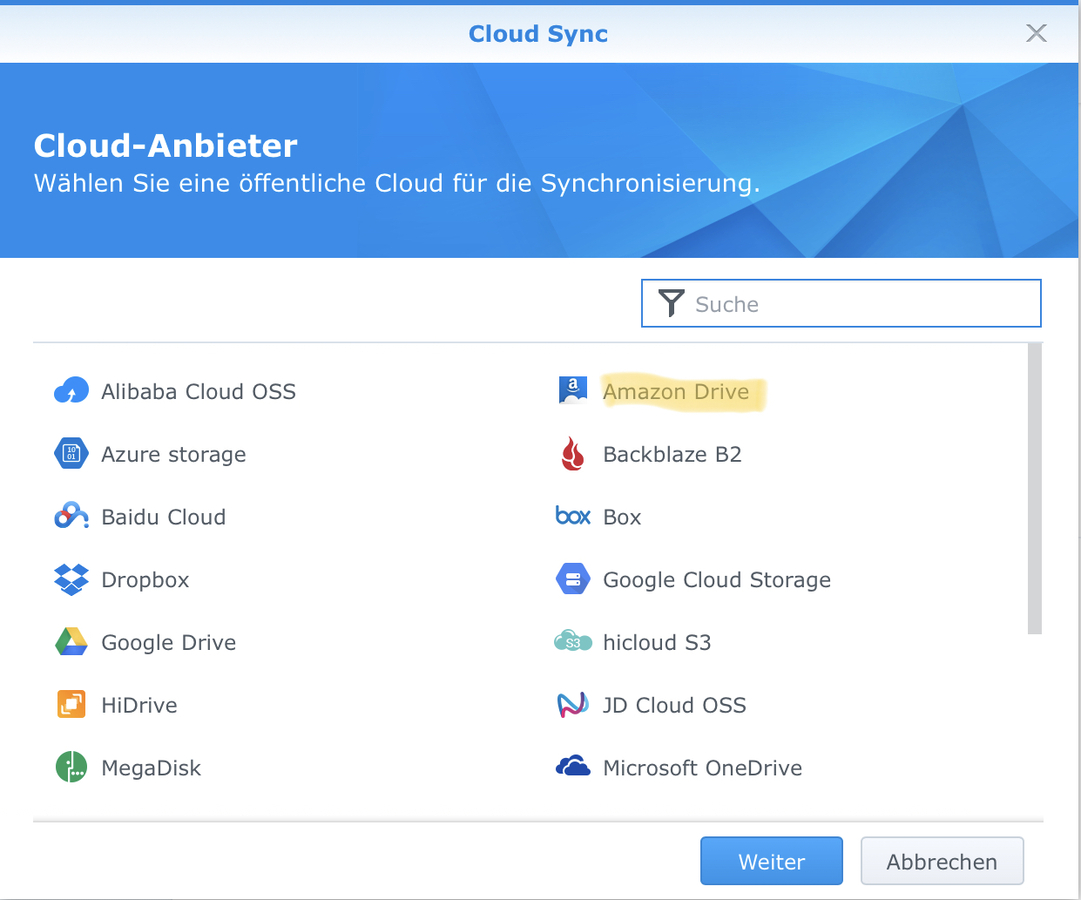Select the Amazon Drive icon
Screen dimensions: 1081x900
pyautogui.click(x=573, y=391)
